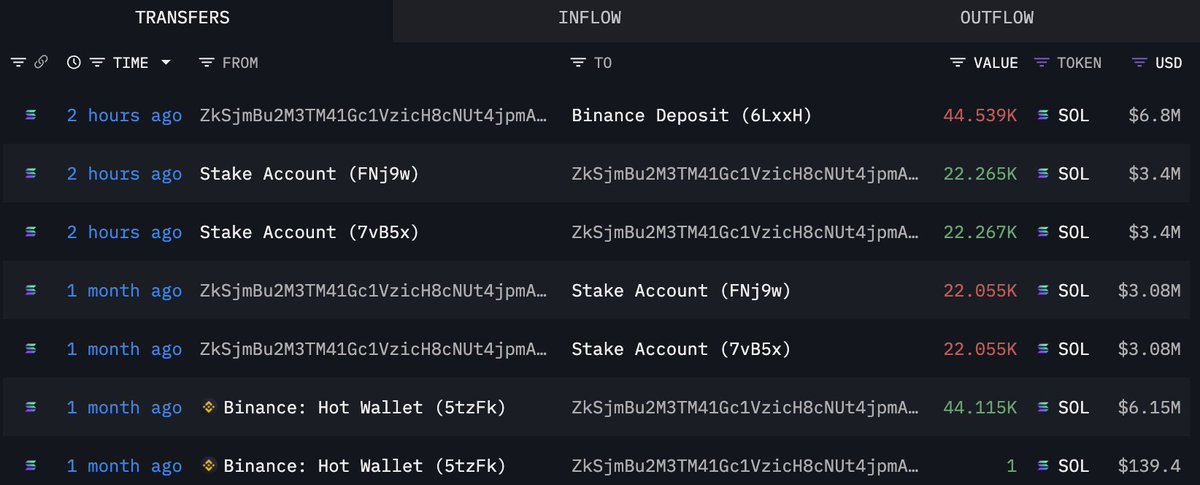This screenshot has width=1200, height=485.
Task: Switch to the OUTFLOW tab
Action: [996, 18]
